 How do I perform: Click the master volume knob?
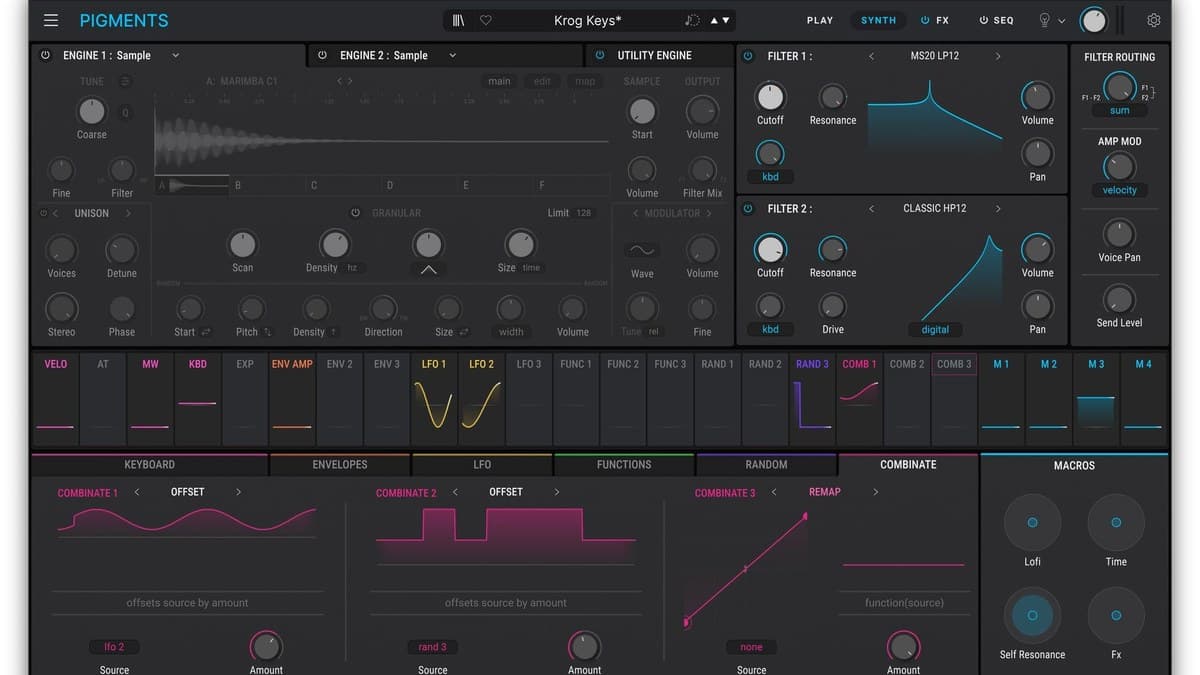coord(1094,20)
